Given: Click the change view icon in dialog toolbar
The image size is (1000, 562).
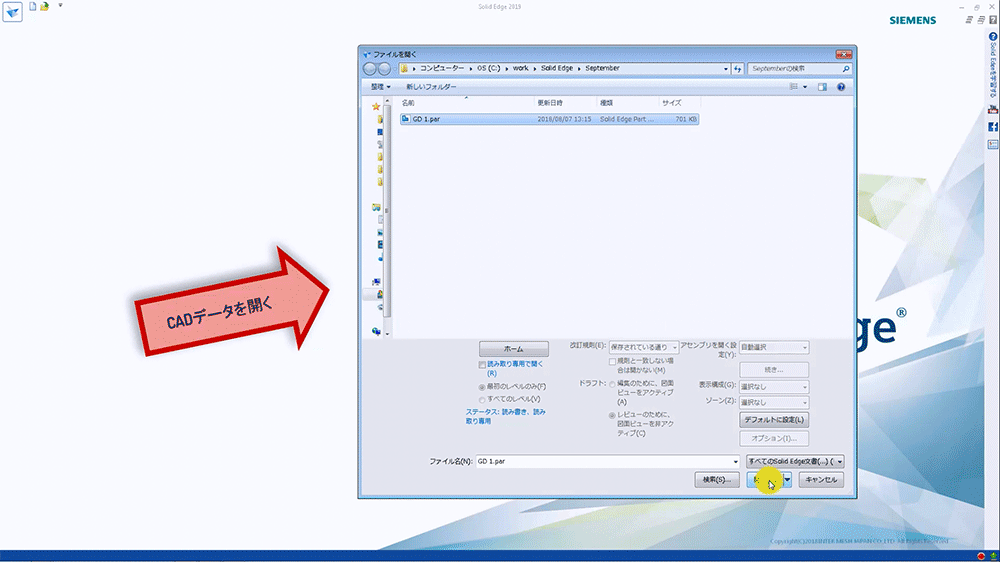Looking at the screenshot, I should tap(794, 87).
